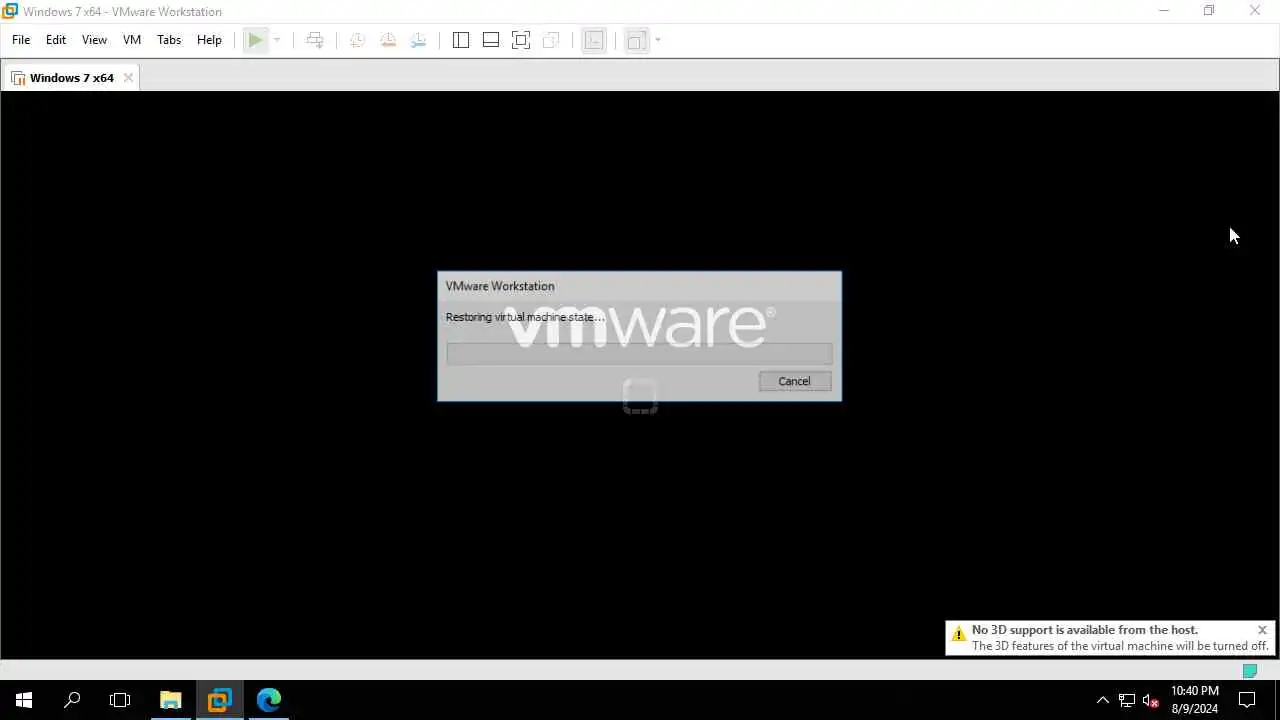
Task: Click the stretch guest display icon
Action: point(637,40)
